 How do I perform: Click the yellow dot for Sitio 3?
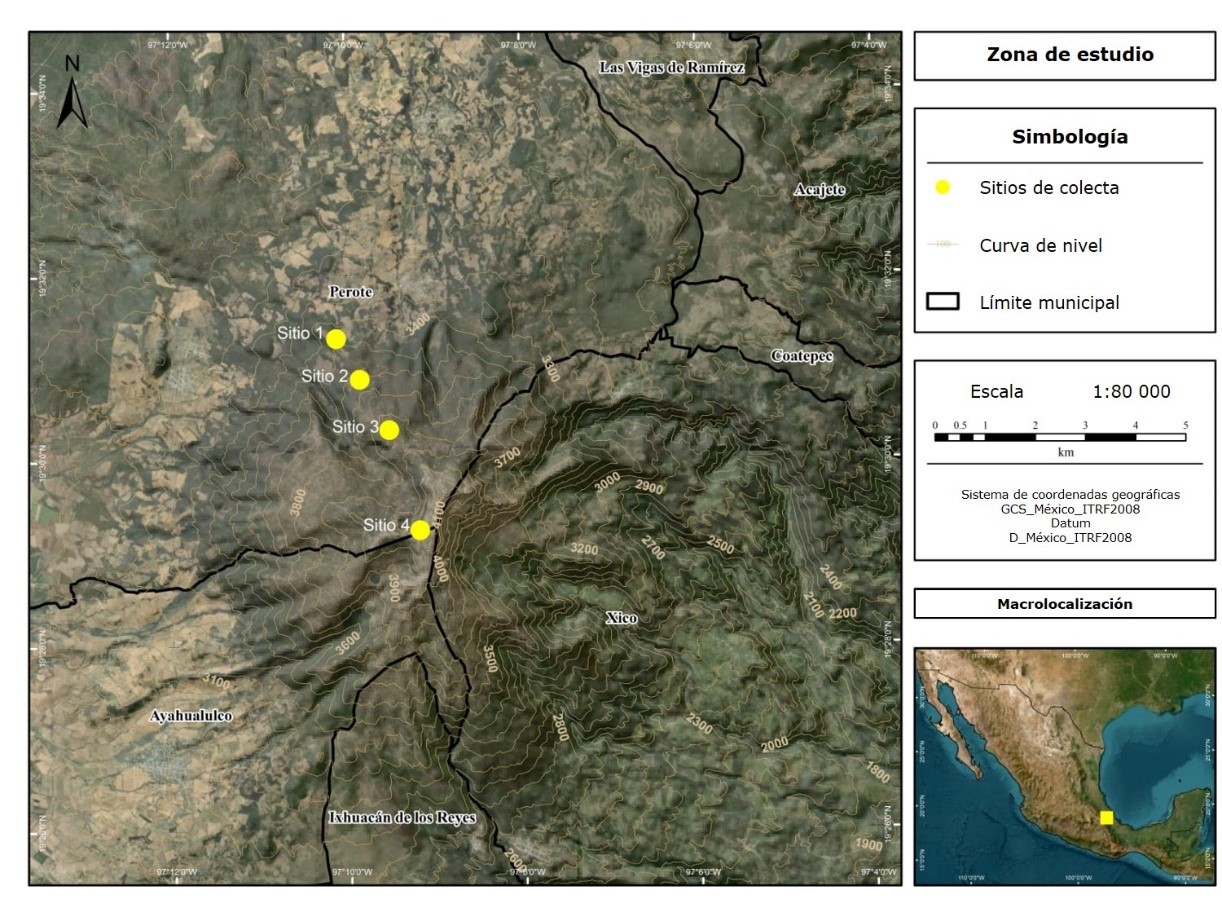click(389, 430)
